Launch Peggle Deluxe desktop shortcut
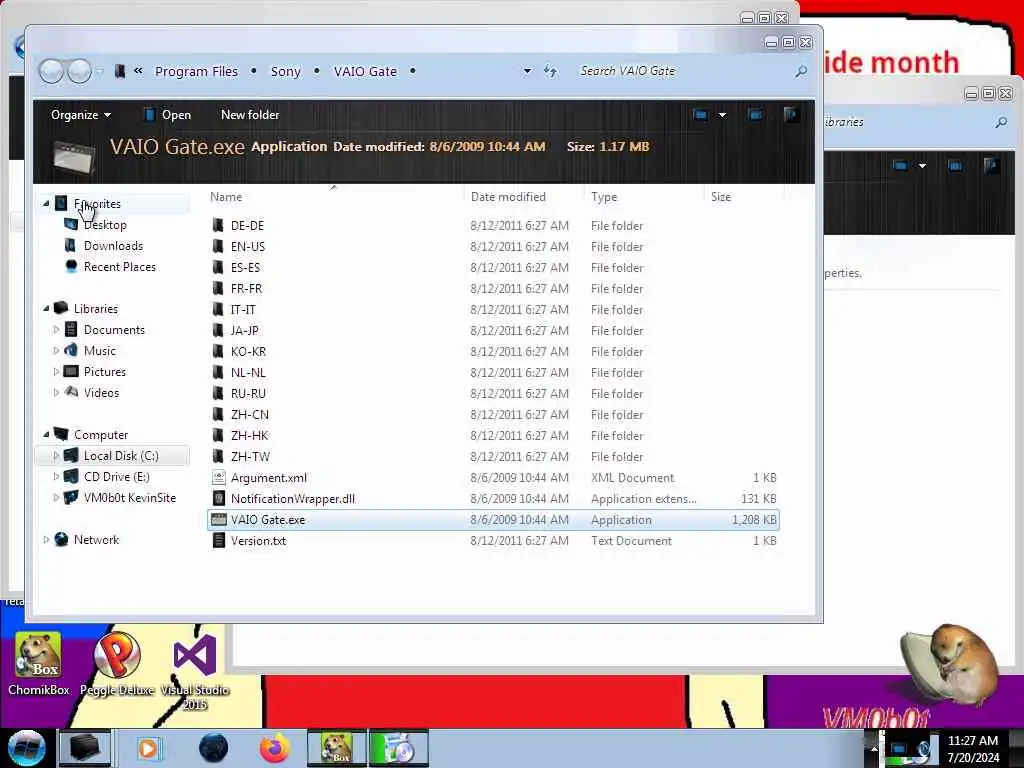The width and height of the screenshot is (1024, 768). point(118,664)
